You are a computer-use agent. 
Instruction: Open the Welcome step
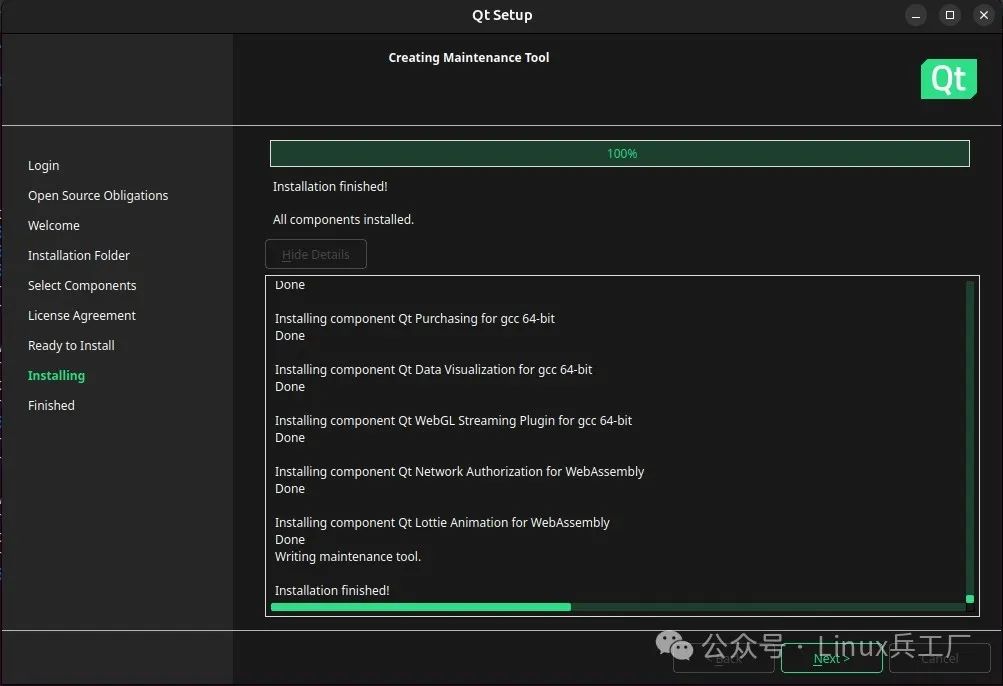(54, 225)
